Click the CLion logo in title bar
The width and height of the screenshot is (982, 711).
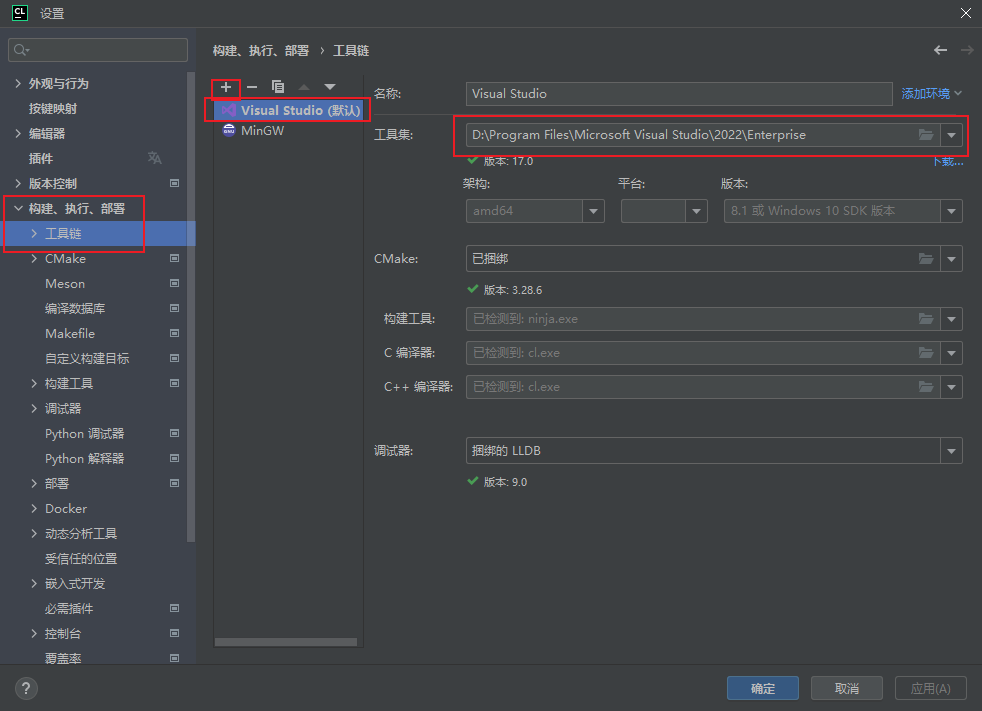[20, 13]
